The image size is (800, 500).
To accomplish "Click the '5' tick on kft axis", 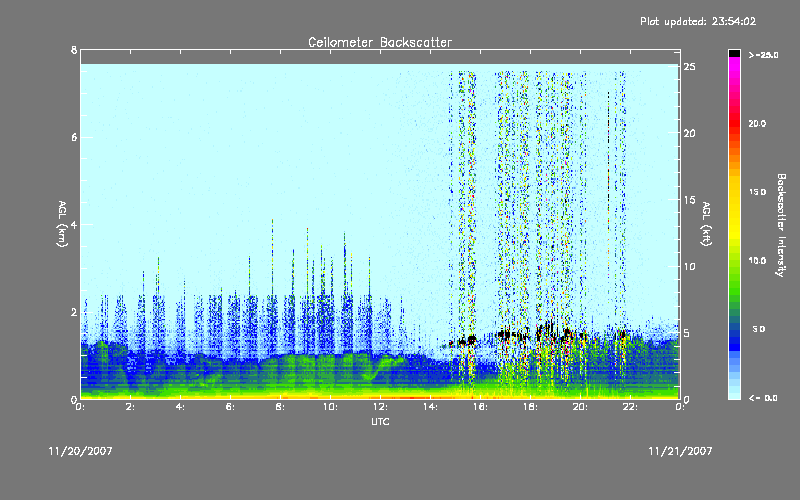I will coord(687,333).
